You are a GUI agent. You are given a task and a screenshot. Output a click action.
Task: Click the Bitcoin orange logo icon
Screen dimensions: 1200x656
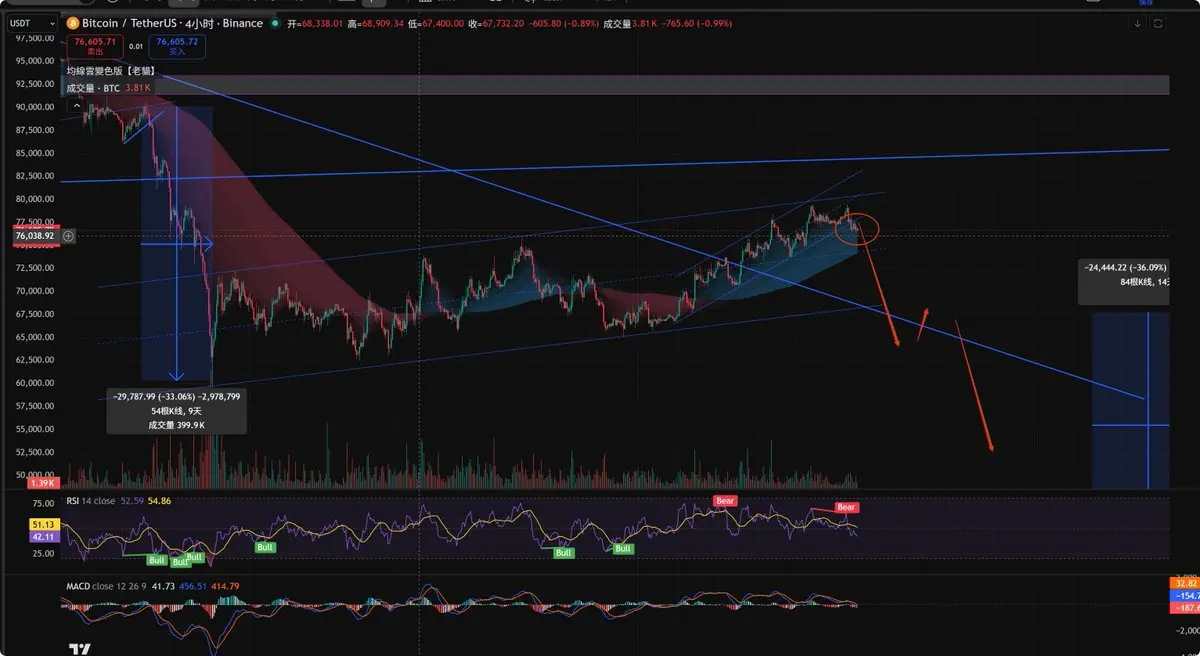tap(72, 23)
